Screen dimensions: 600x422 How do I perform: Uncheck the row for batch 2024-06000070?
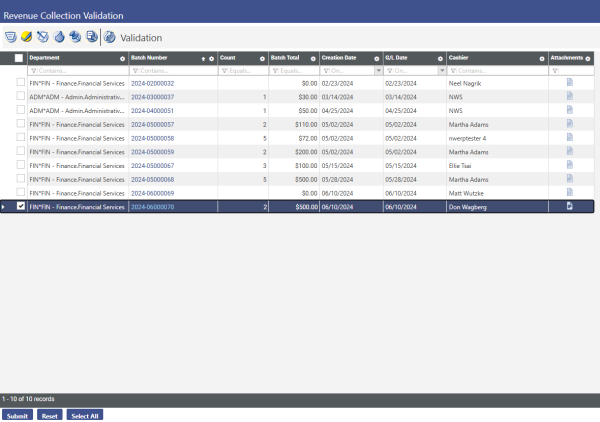(21, 206)
